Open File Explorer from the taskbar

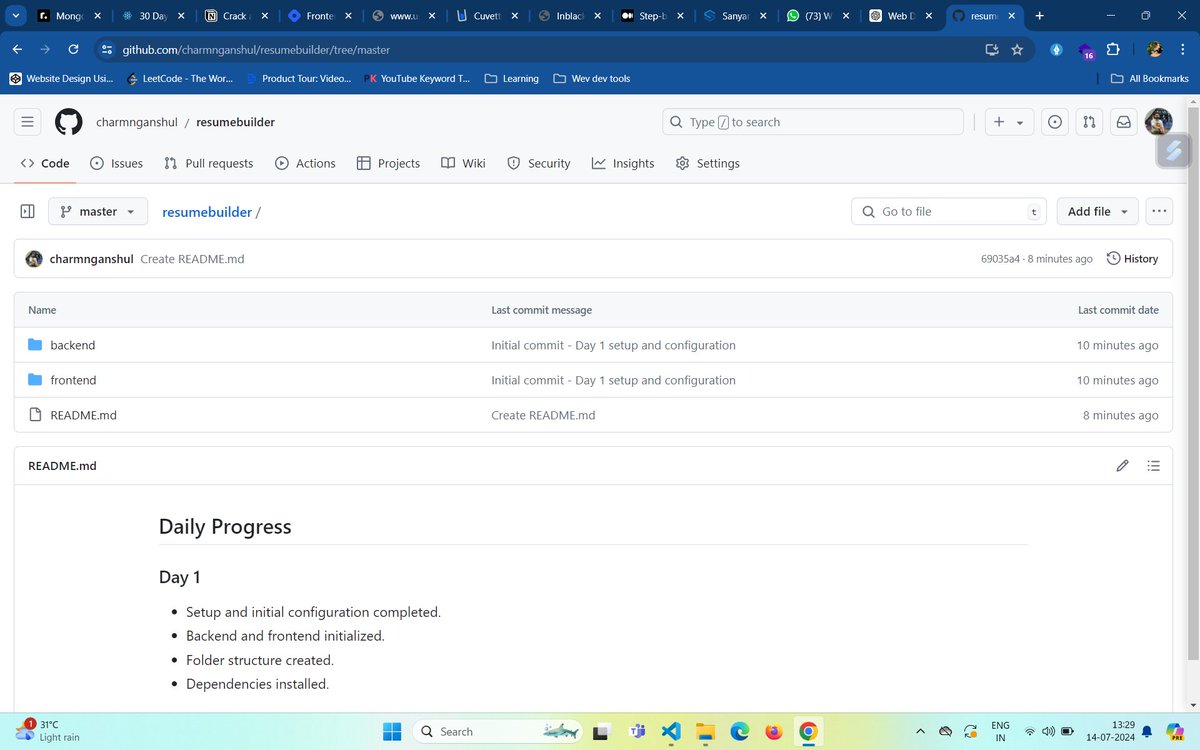706,731
